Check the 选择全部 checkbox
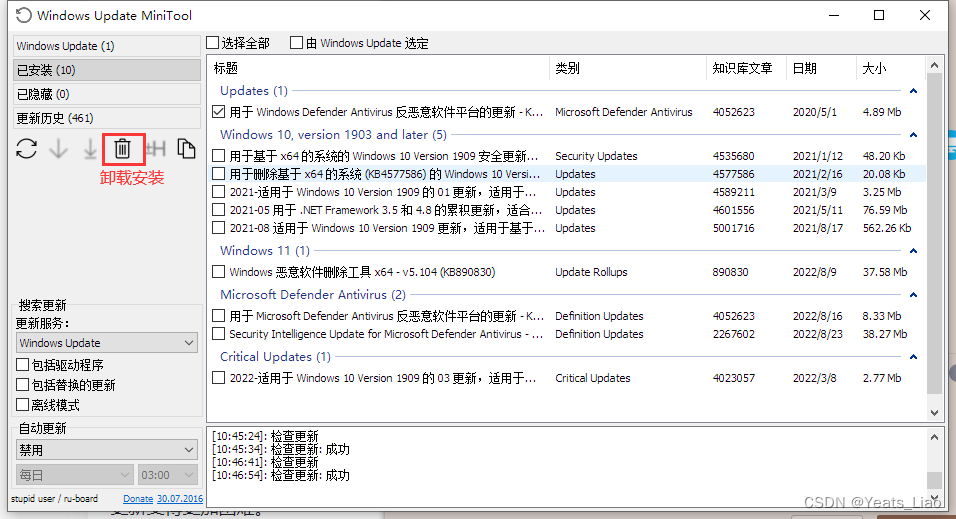This screenshot has height=519, width=956. click(x=213, y=43)
